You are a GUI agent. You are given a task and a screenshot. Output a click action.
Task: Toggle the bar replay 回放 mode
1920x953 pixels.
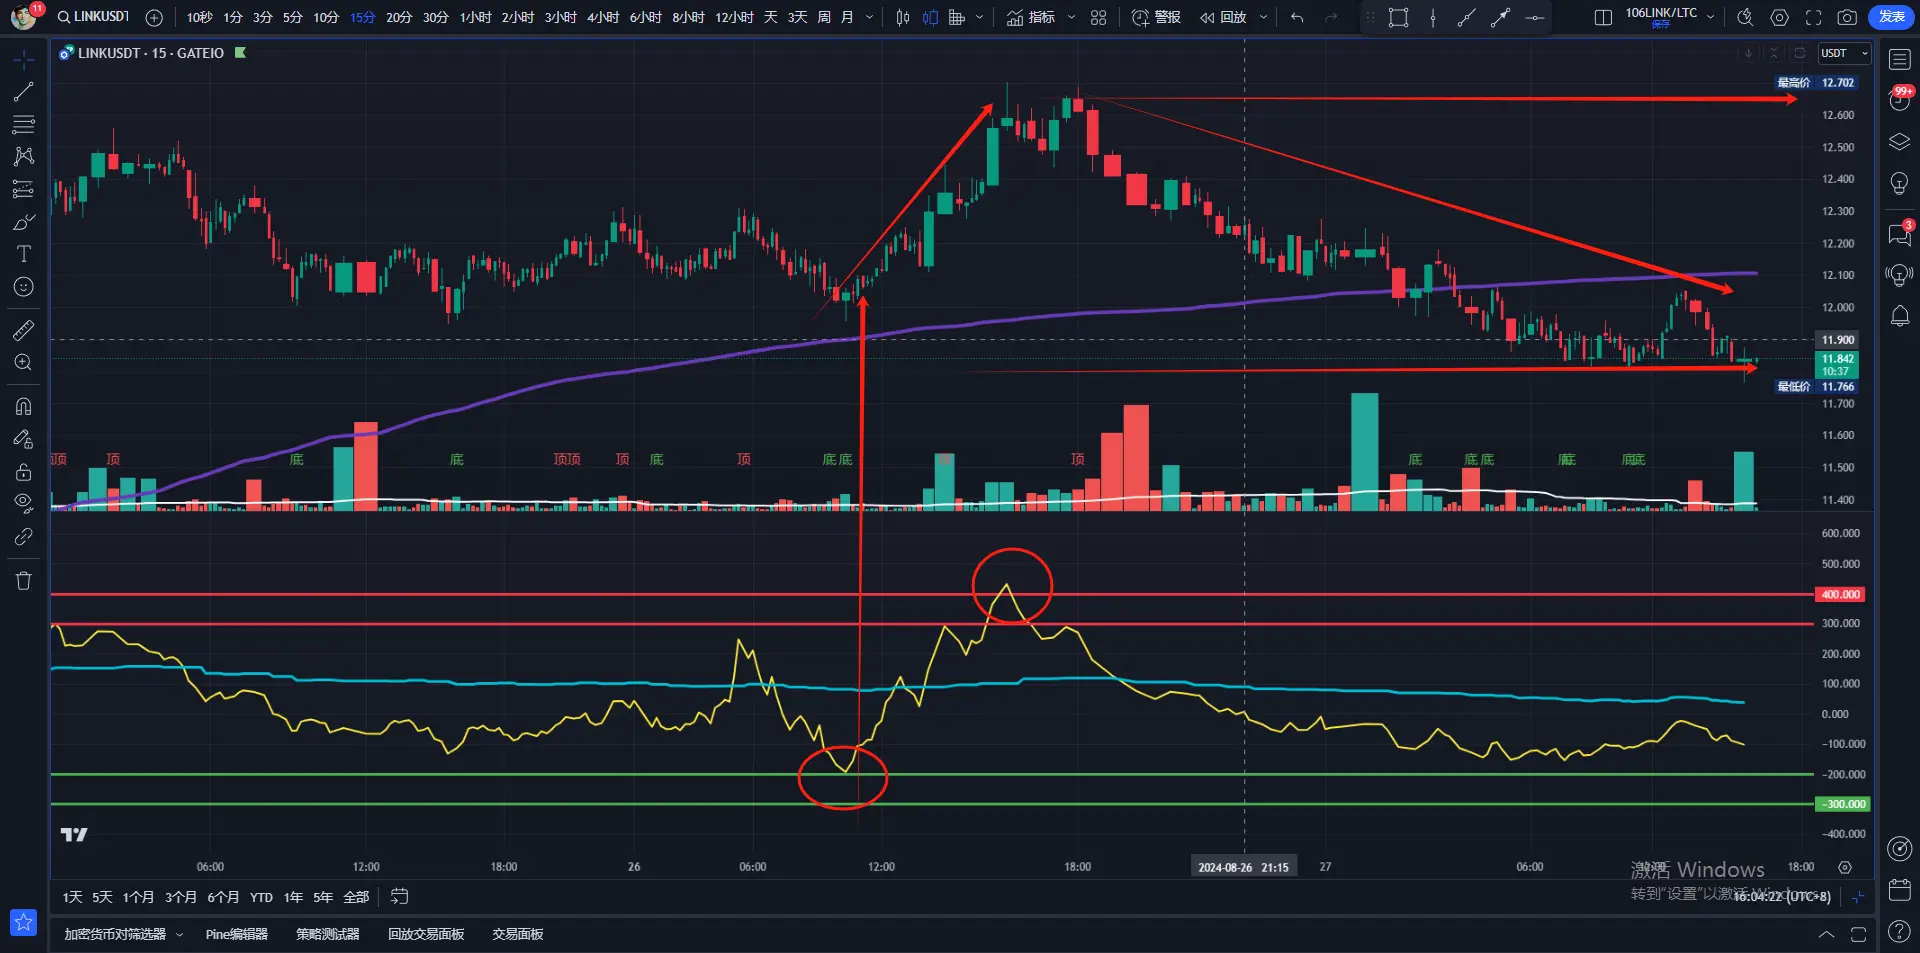click(x=1224, y=17)
